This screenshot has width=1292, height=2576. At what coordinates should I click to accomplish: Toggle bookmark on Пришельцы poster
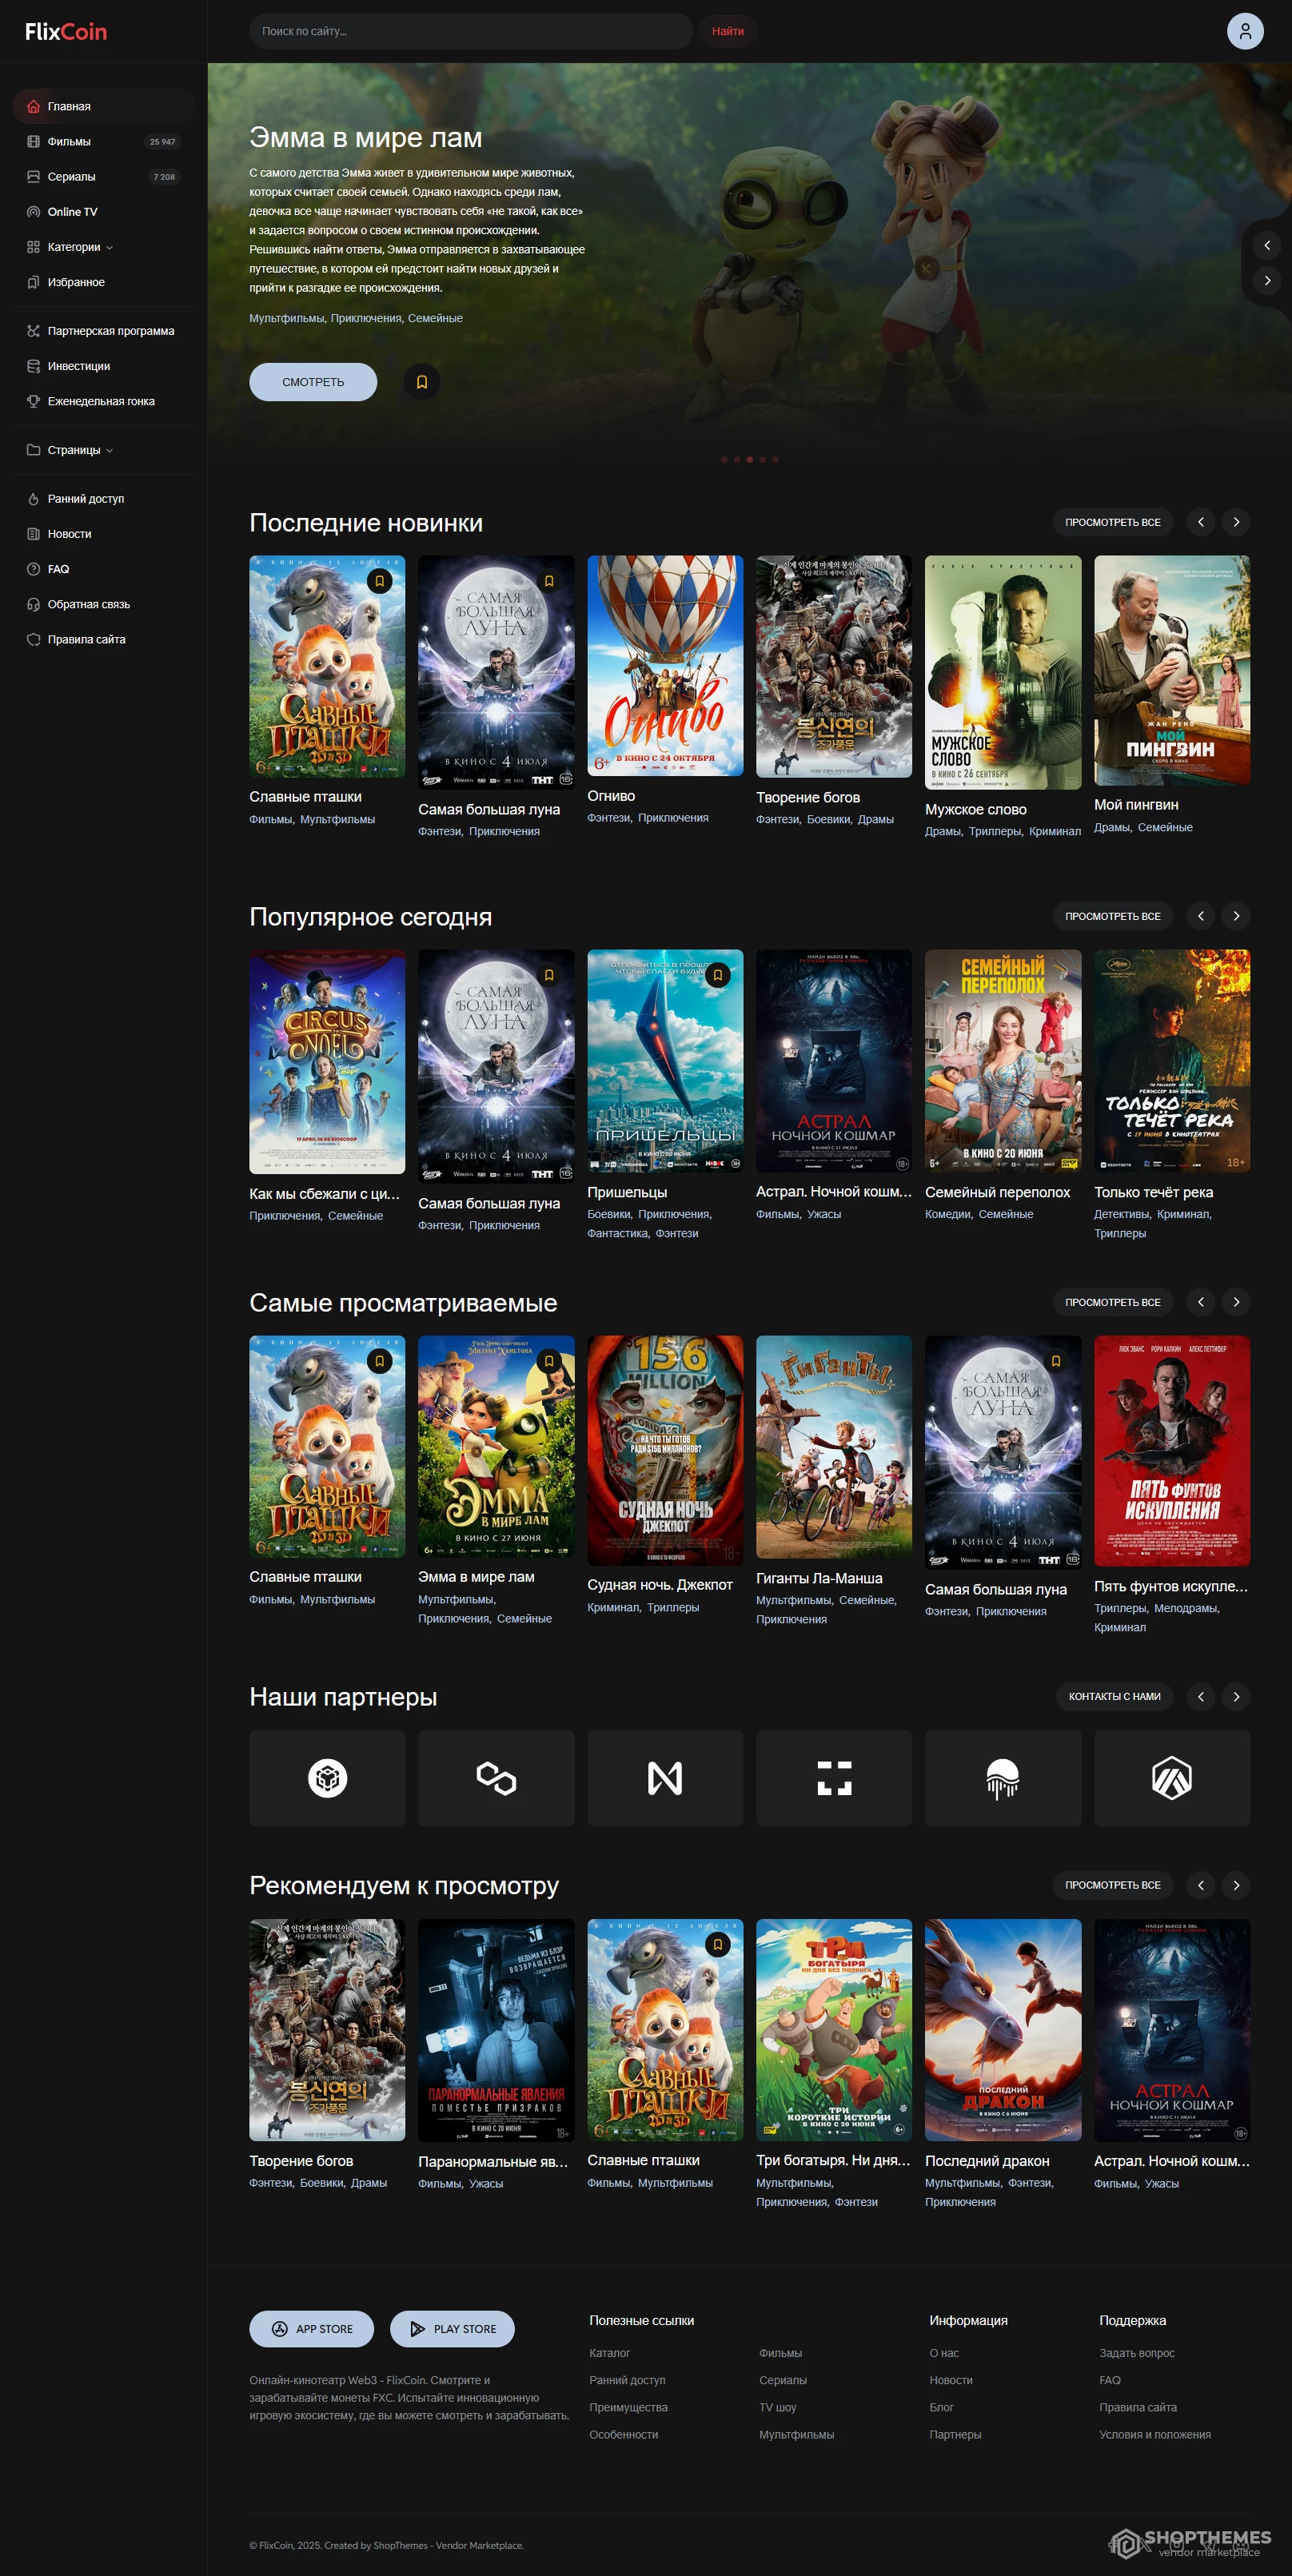(x=717, y=975)
